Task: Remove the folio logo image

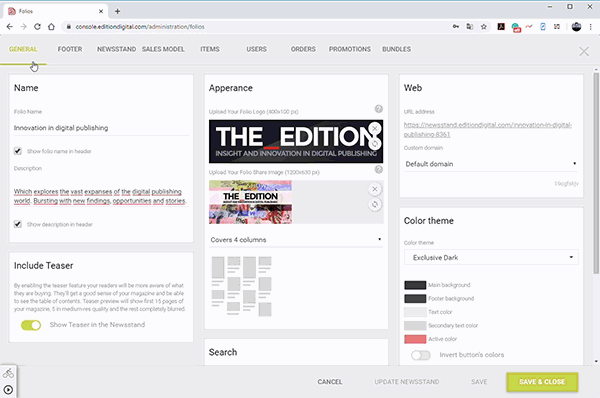Action: tap(375, 128)
